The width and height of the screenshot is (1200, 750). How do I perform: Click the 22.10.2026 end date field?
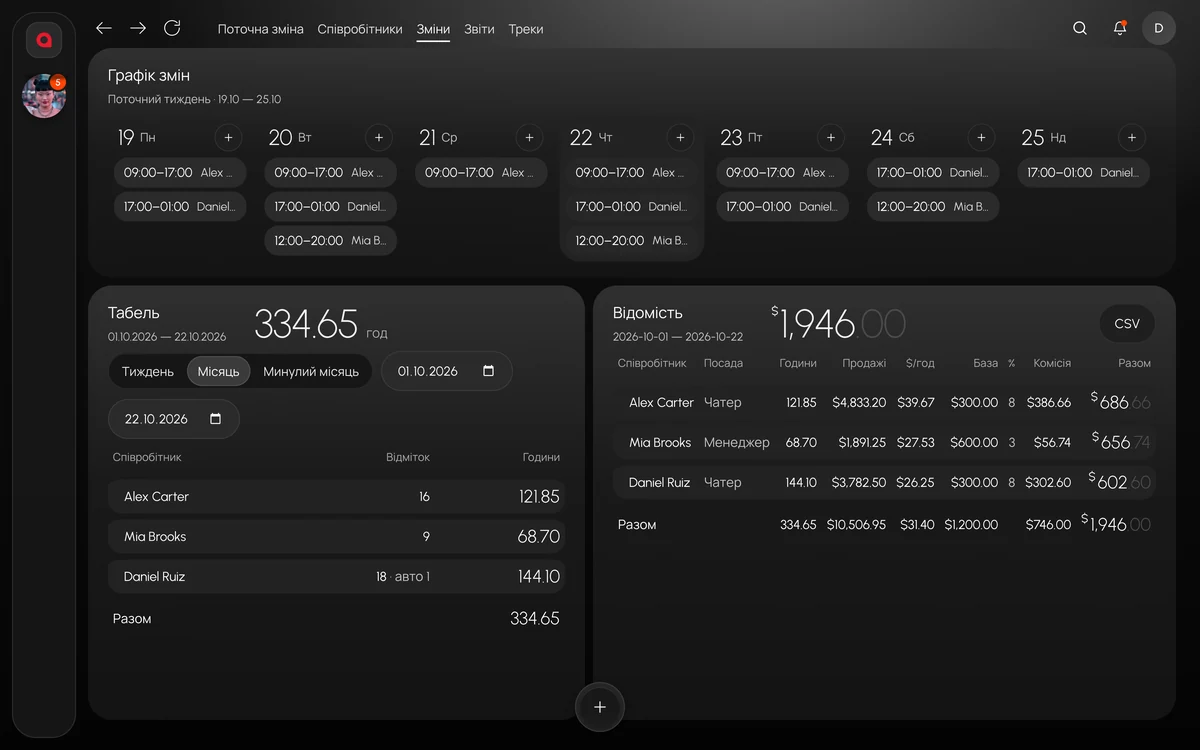[174, 419]
